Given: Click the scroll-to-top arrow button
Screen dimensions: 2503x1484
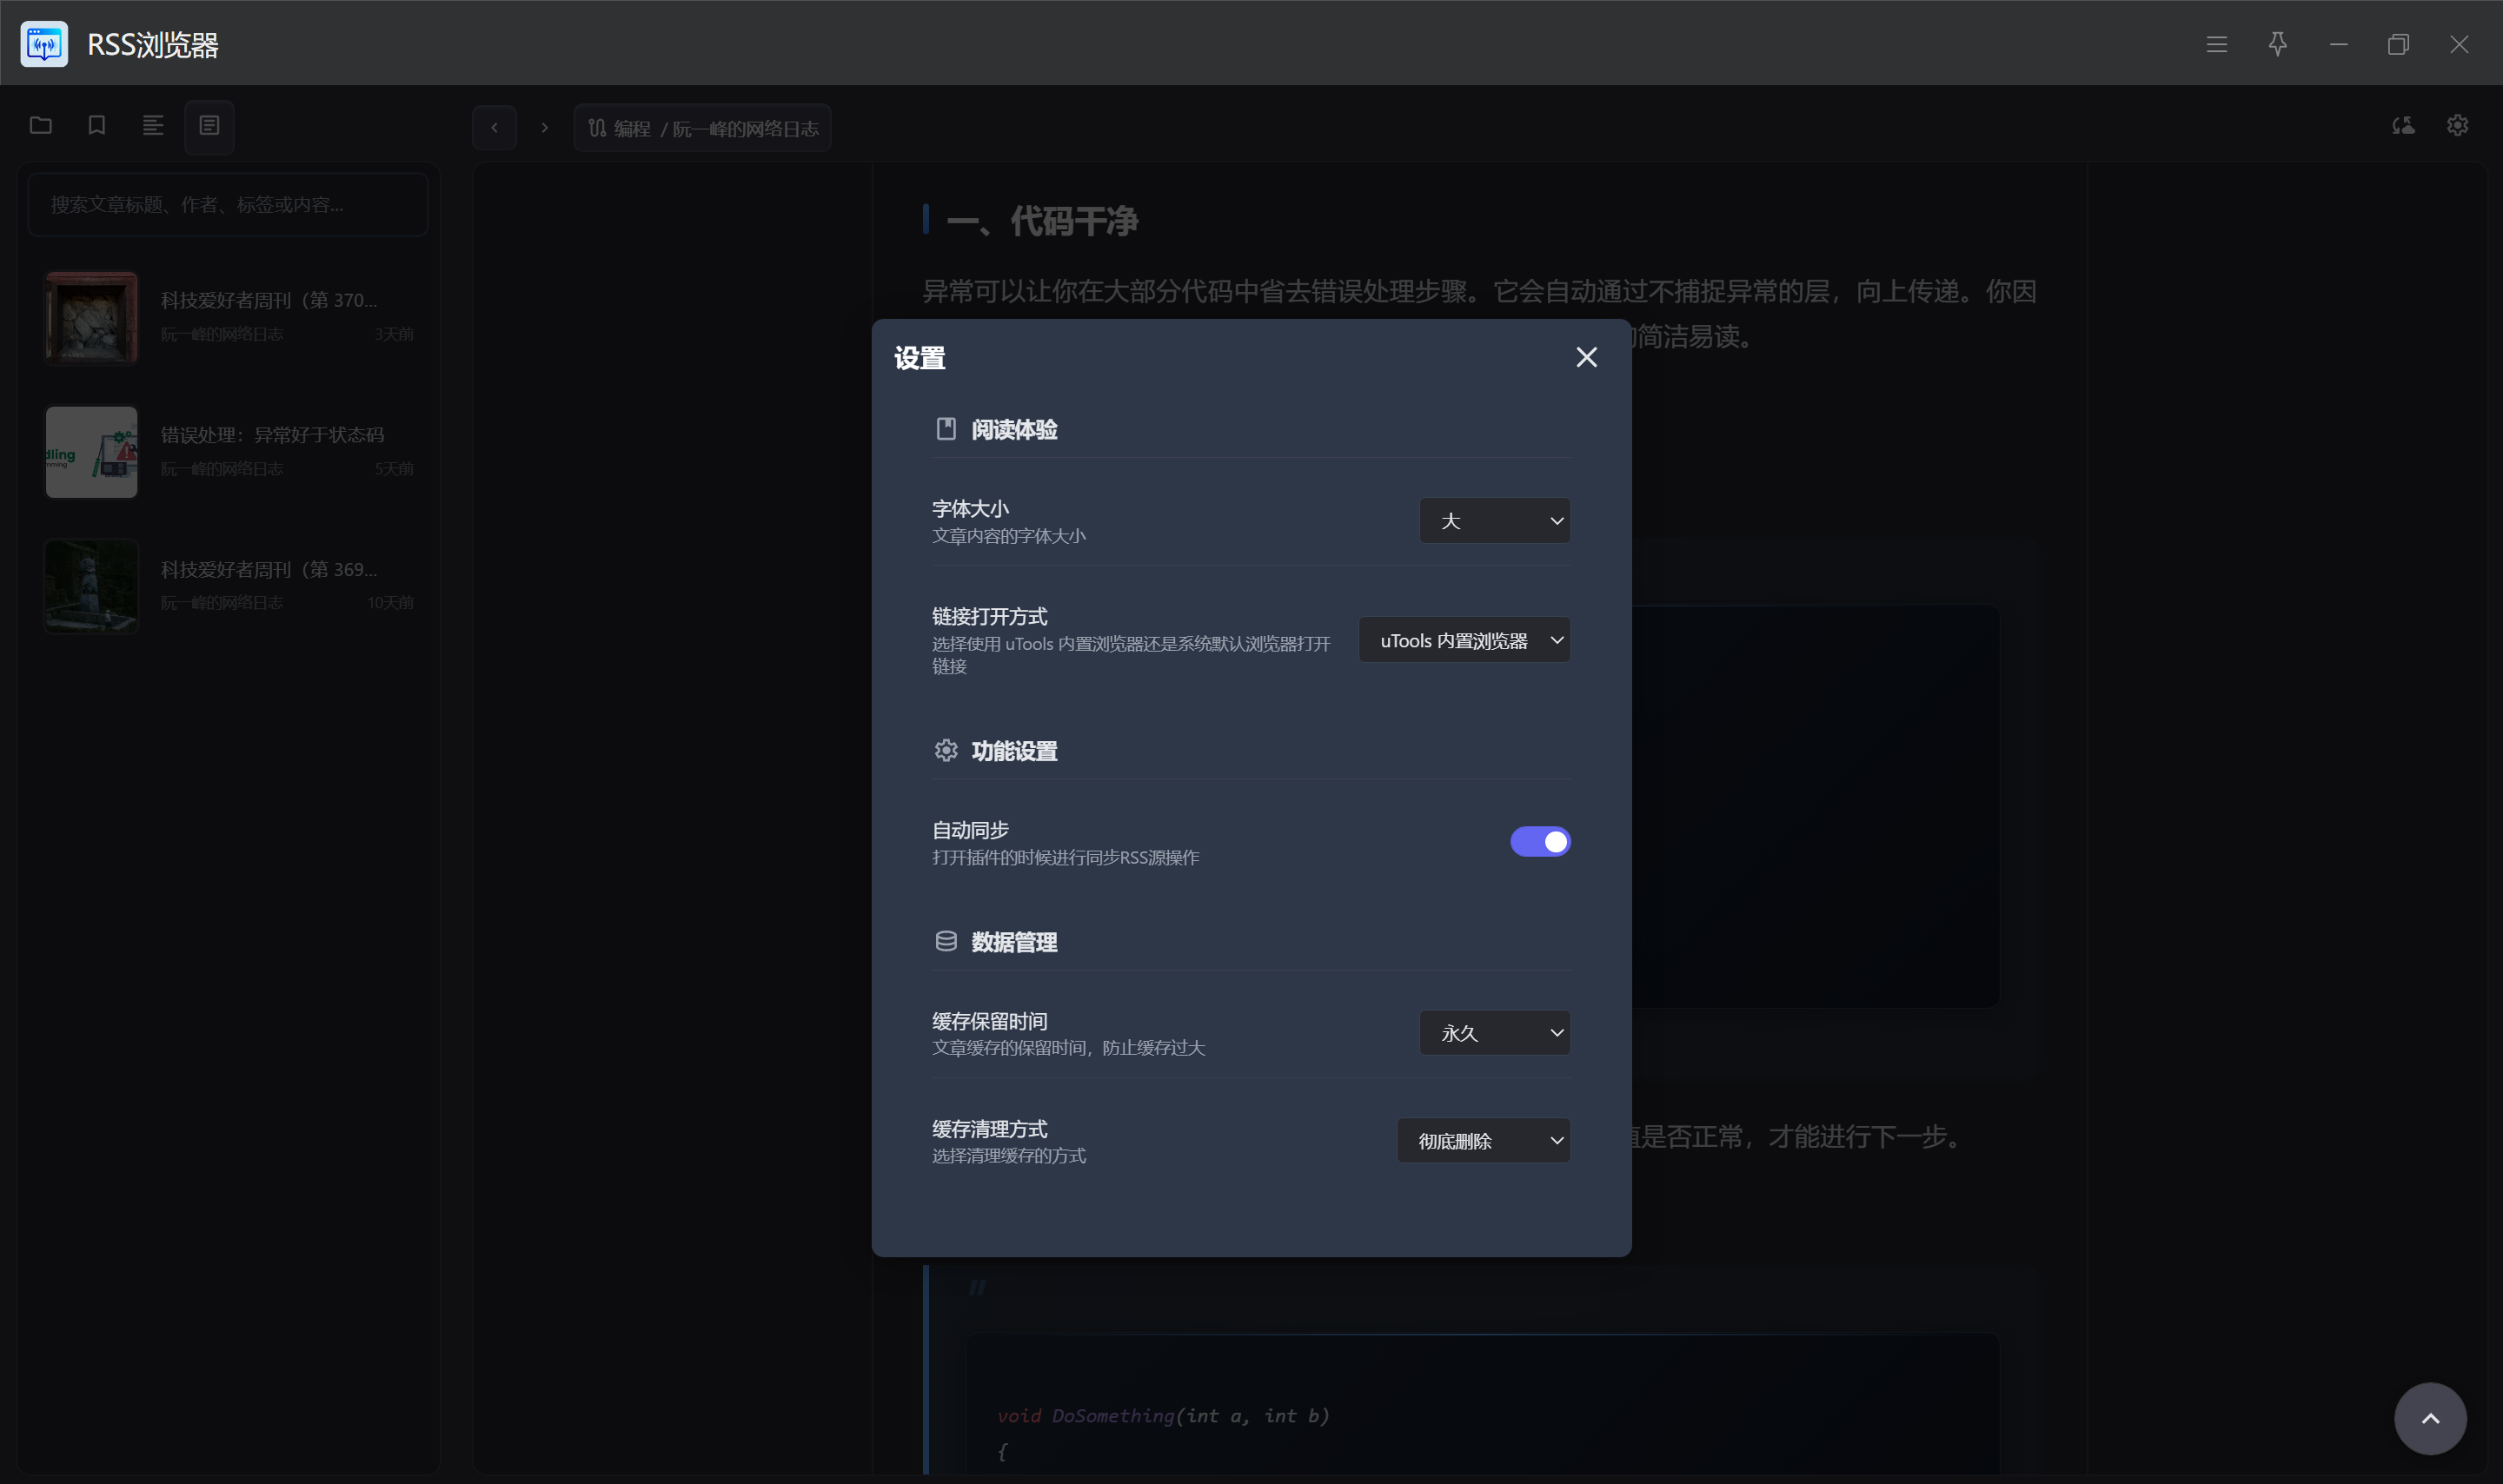Looking at the screenshot, I should (2429, 1418).
